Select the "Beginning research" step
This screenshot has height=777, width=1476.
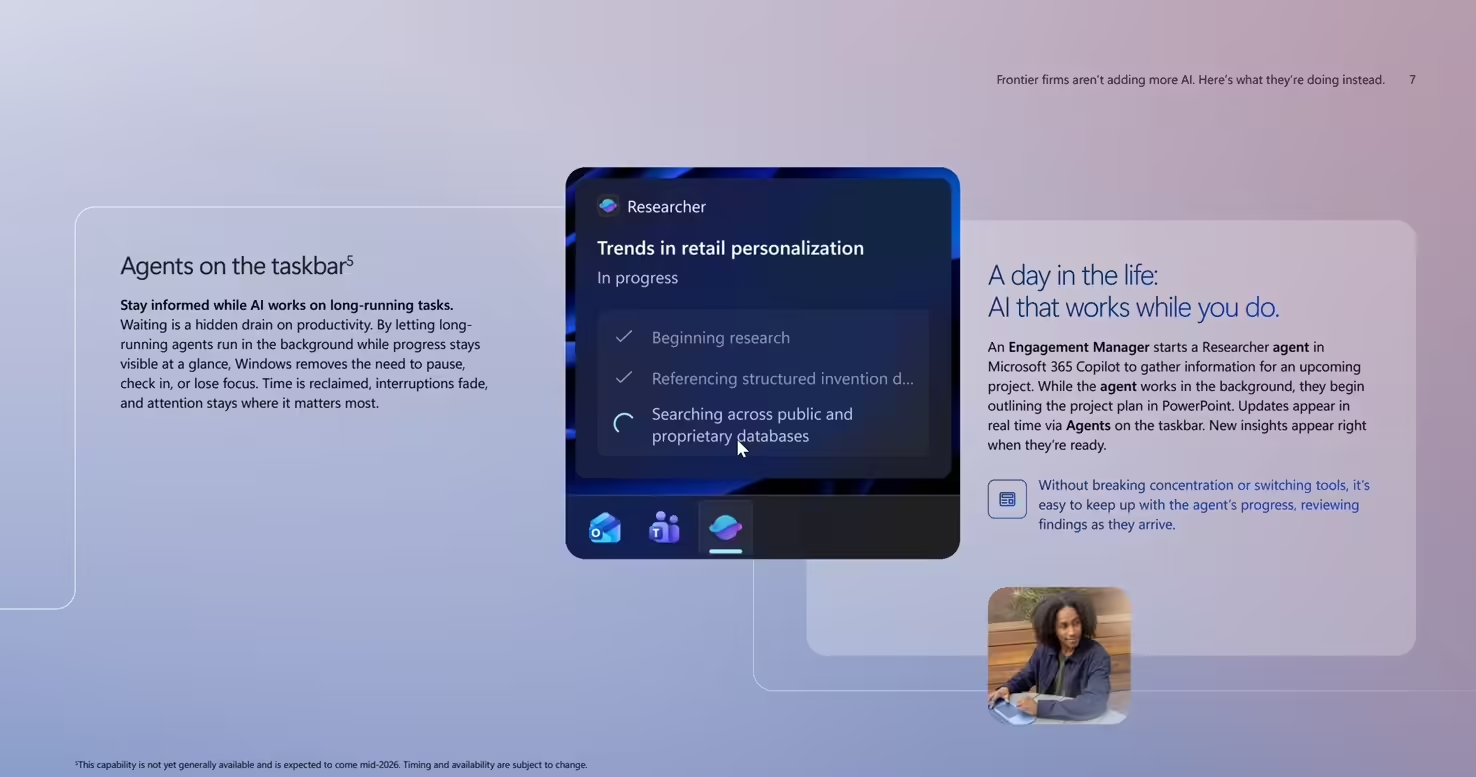point(721,338)
